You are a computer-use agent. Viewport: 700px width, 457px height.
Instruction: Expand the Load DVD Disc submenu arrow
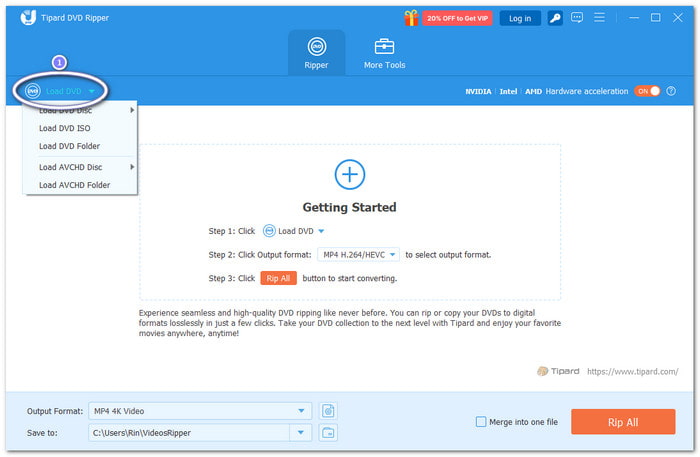(132, 110)
